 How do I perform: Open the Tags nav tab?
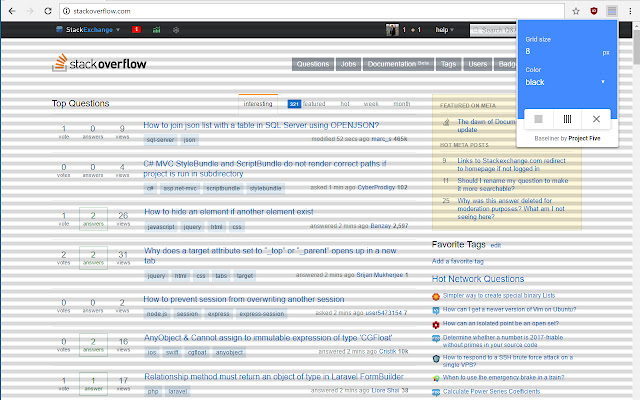(448, 64)
